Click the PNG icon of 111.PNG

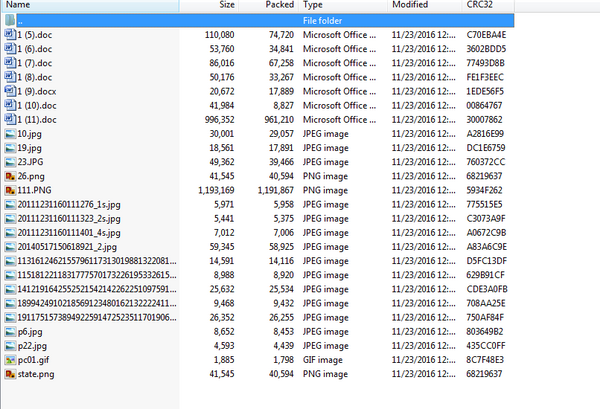pyautogui.click(x=10, y=190)
